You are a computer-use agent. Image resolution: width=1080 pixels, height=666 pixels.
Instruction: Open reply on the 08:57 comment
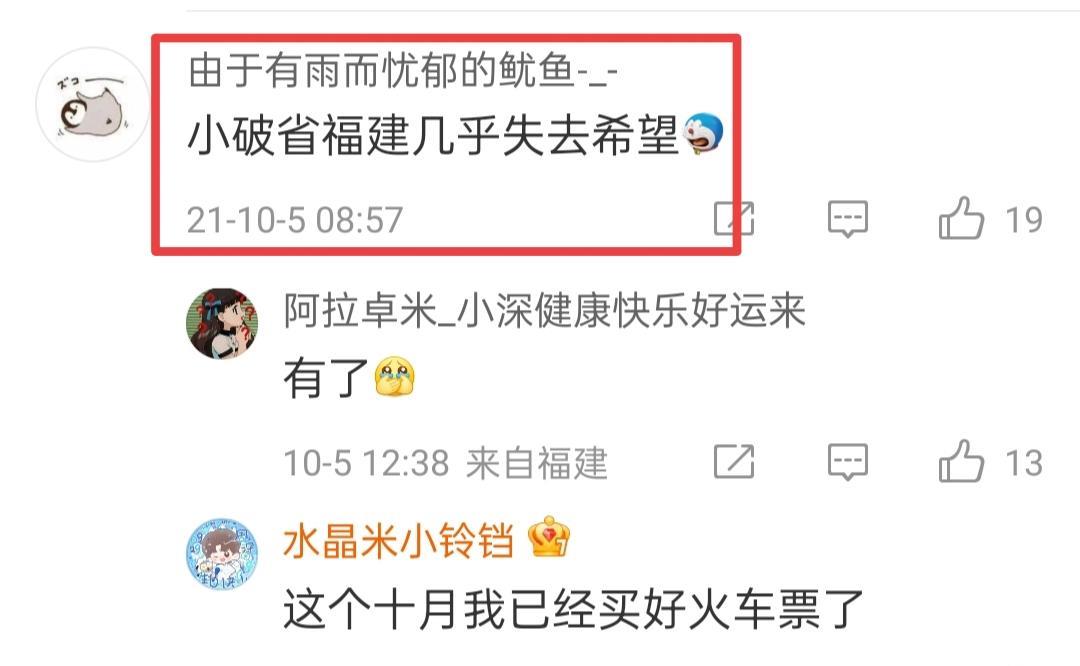click(x=848, y=219)
